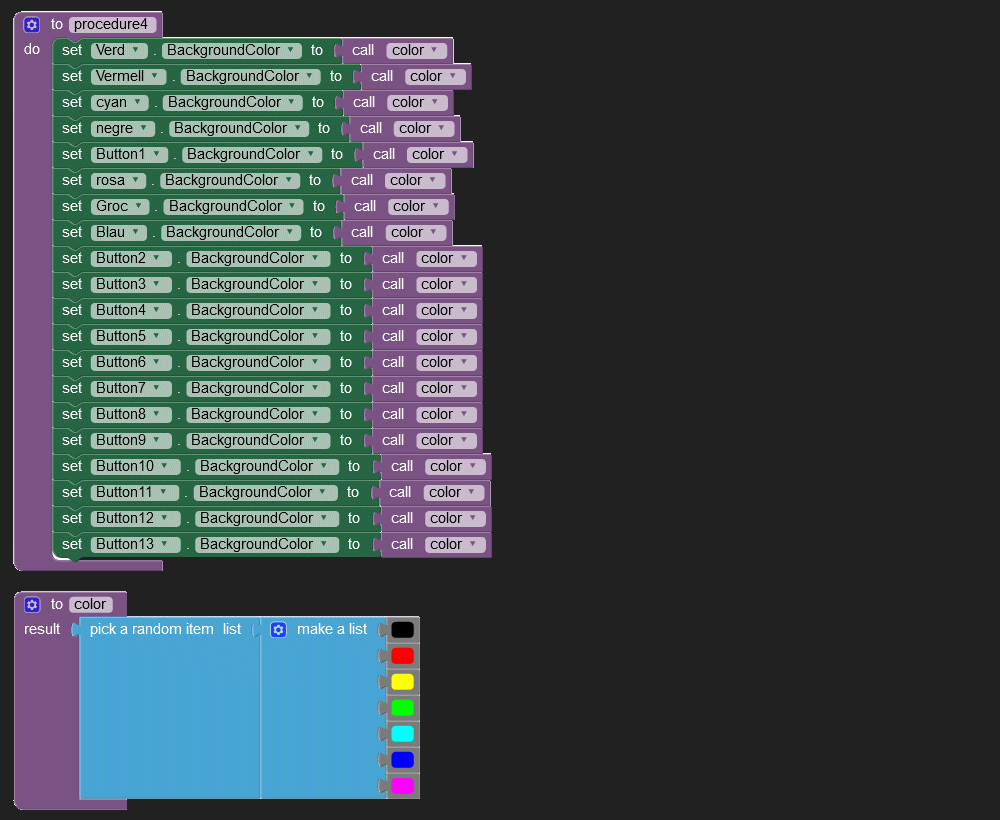Open the Button13 component dropdown
This screenshot has width=1000, height=820.
coord(166,544)
